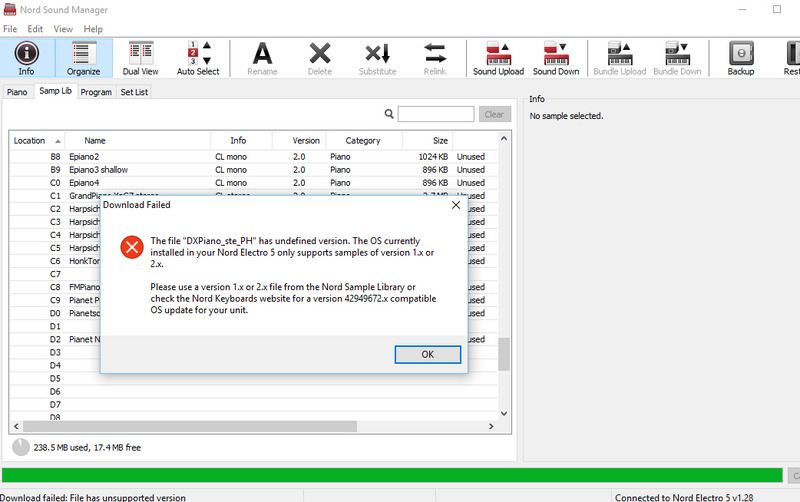
Task: Open the File menu
Action: point(10,29)
